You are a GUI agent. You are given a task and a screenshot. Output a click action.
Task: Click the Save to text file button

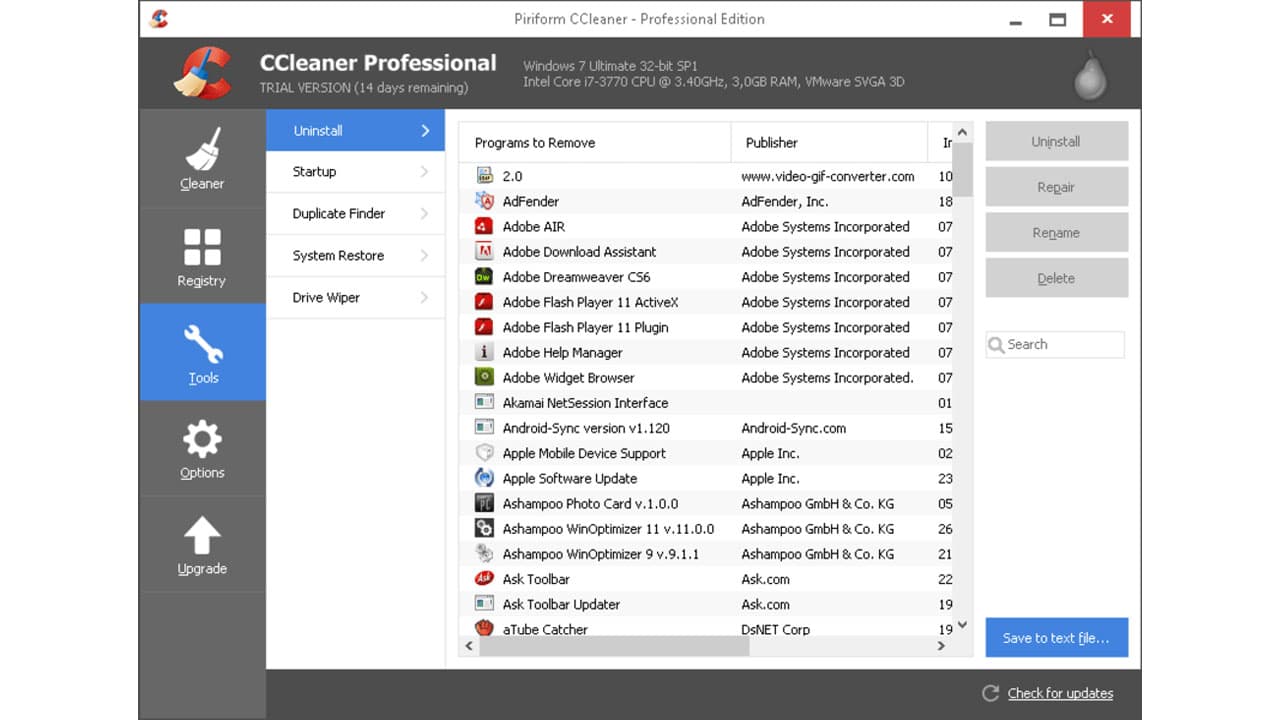(x=1056, y=637)
